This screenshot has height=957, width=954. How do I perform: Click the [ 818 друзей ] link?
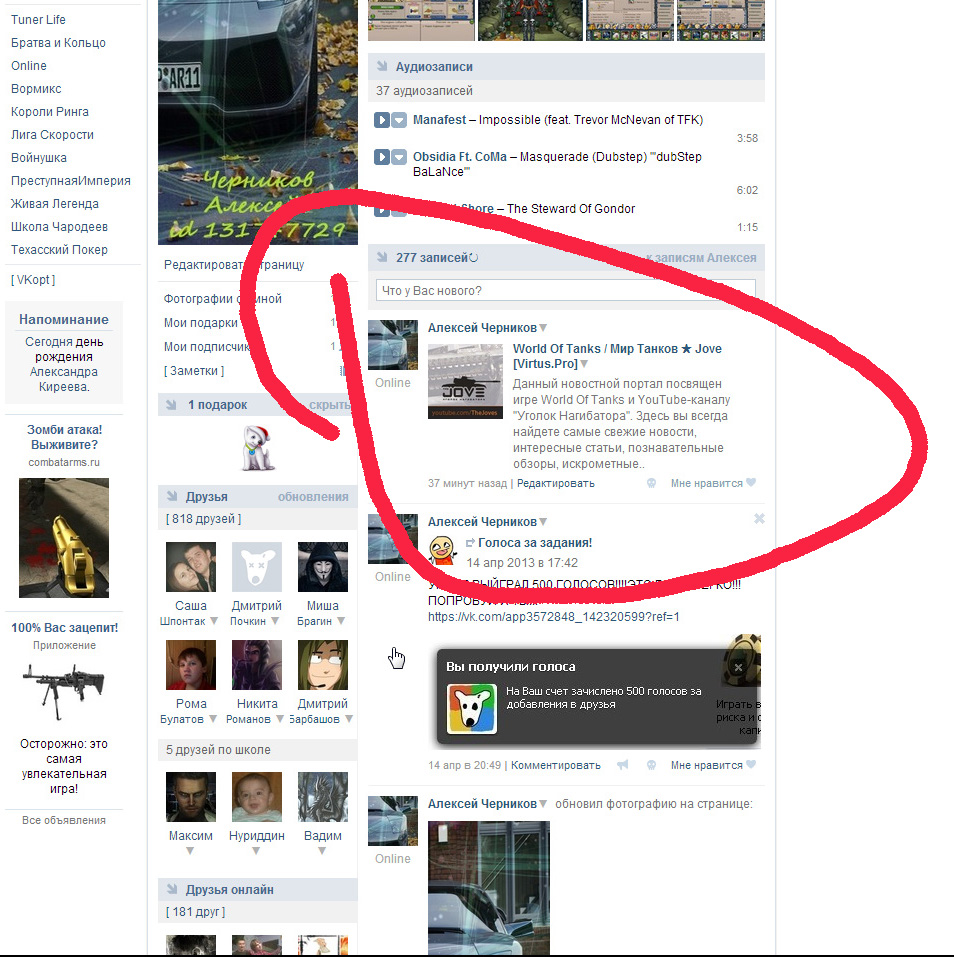pyautogui.click(x=203, y=519)
